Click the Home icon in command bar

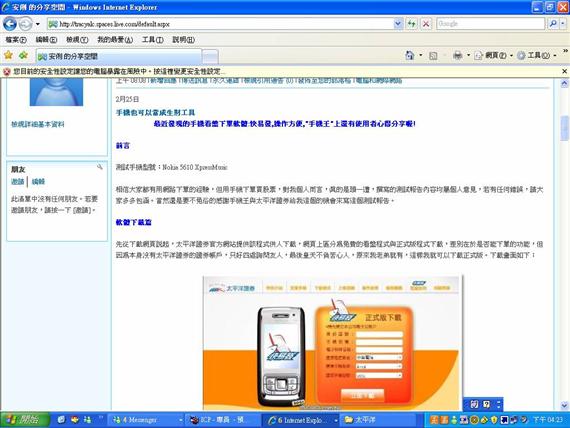[x=410, y=55]
